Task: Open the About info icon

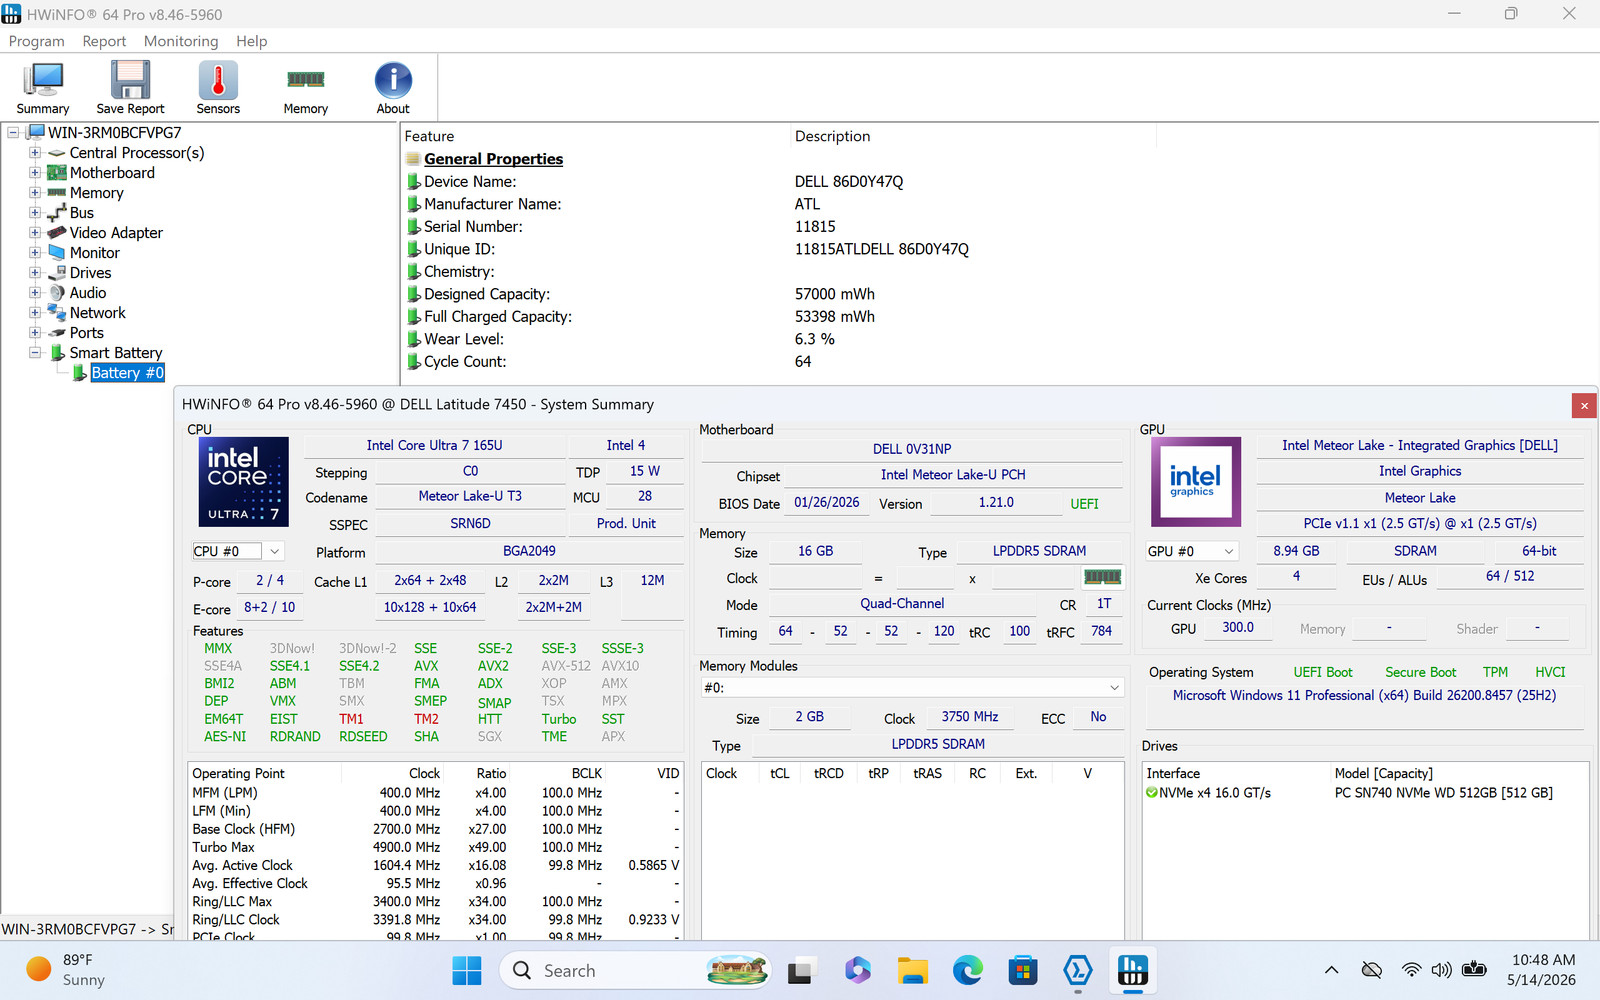Action: coord(393,88)
